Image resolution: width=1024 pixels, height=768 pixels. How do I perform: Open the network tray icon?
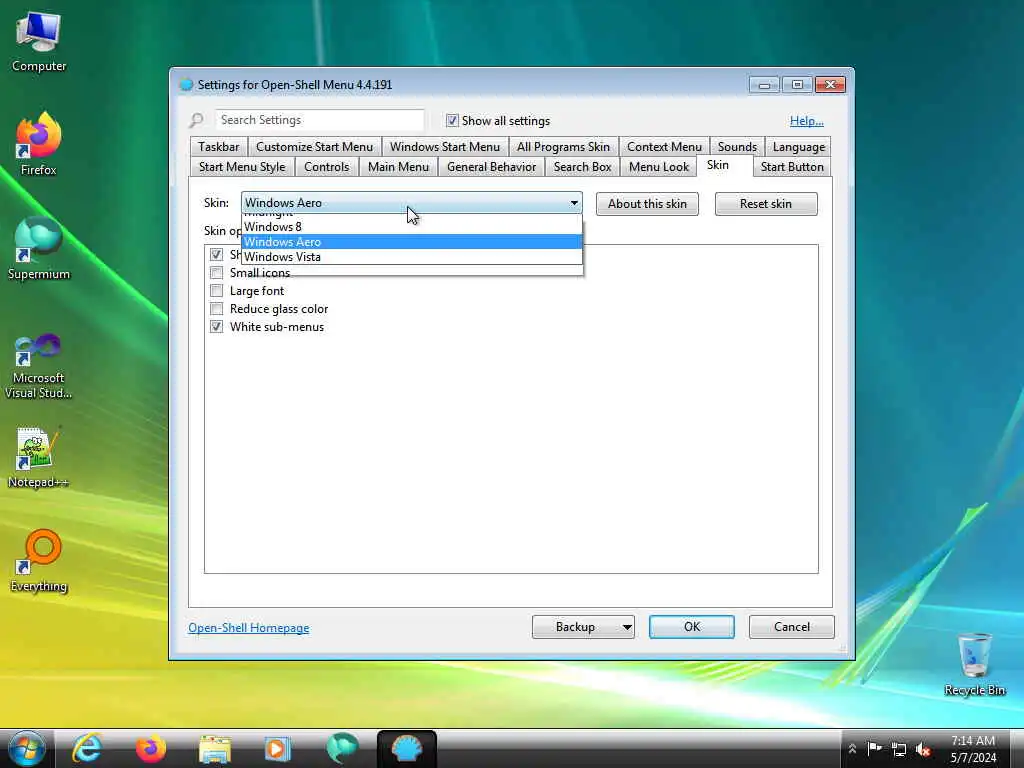[899, 749]
